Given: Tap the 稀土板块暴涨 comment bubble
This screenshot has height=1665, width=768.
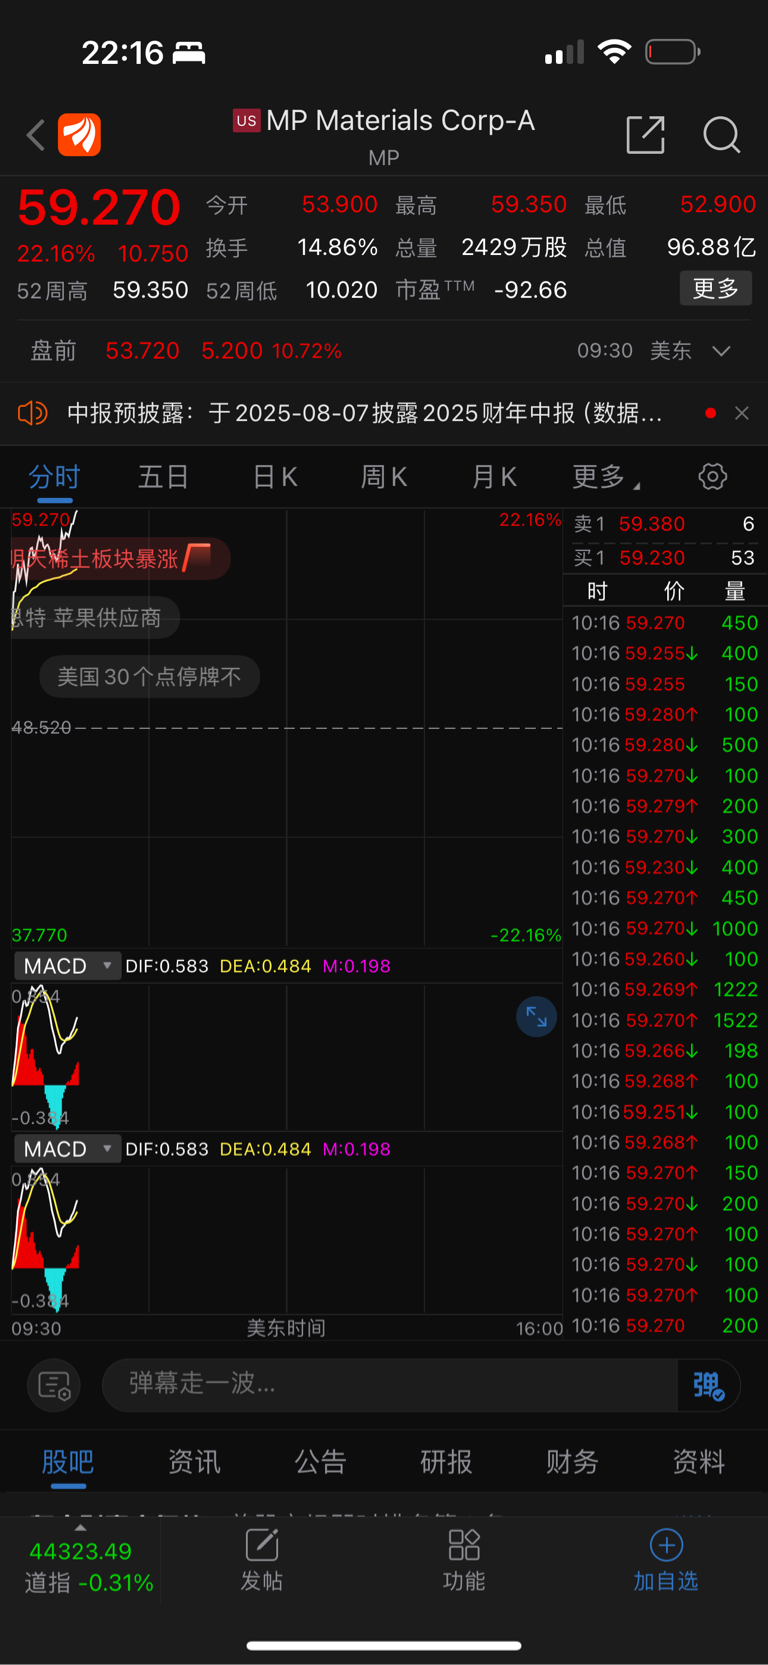Looking at the screenshot, I should click(121, 558).
